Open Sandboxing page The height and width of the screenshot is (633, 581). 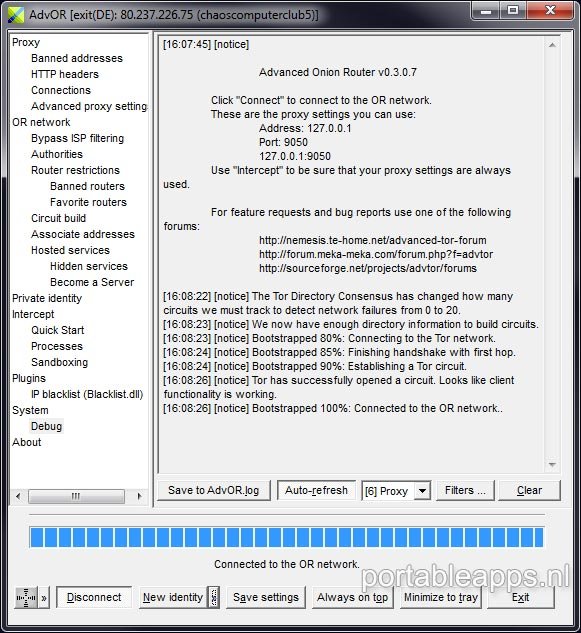59,362
